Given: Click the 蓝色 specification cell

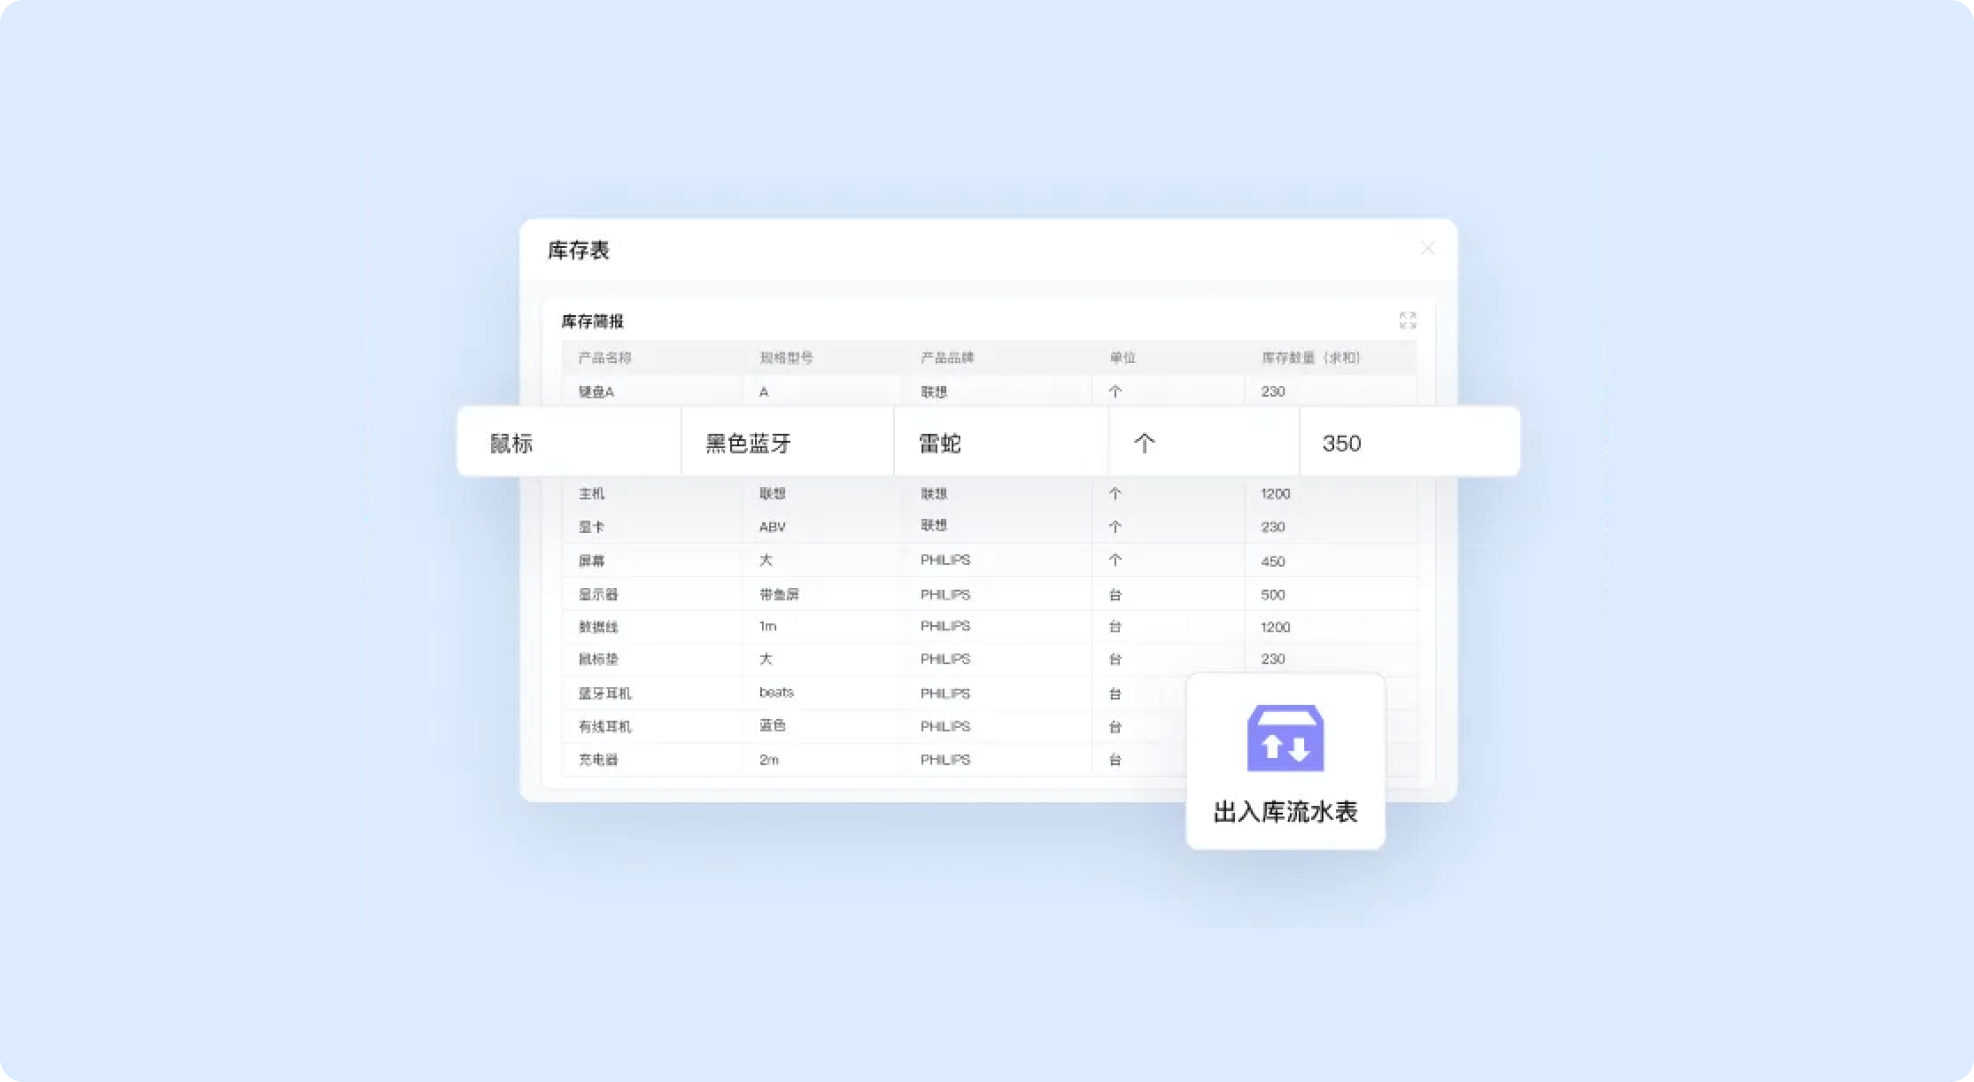Looking at the screenshot, I should pos(772,725).
